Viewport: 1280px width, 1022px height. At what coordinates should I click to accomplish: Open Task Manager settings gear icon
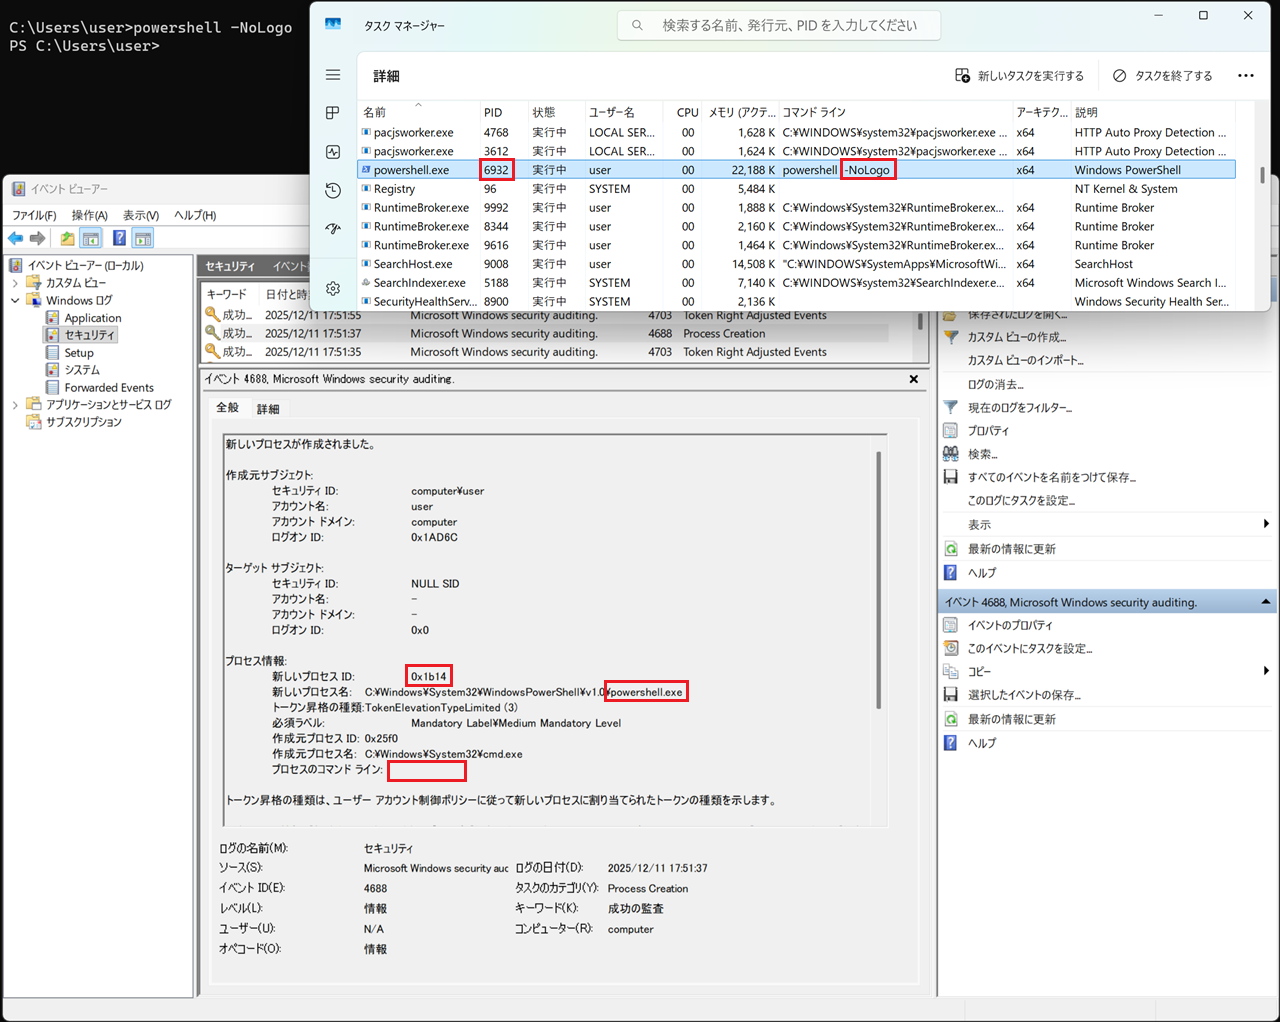(x=333, y=288)
